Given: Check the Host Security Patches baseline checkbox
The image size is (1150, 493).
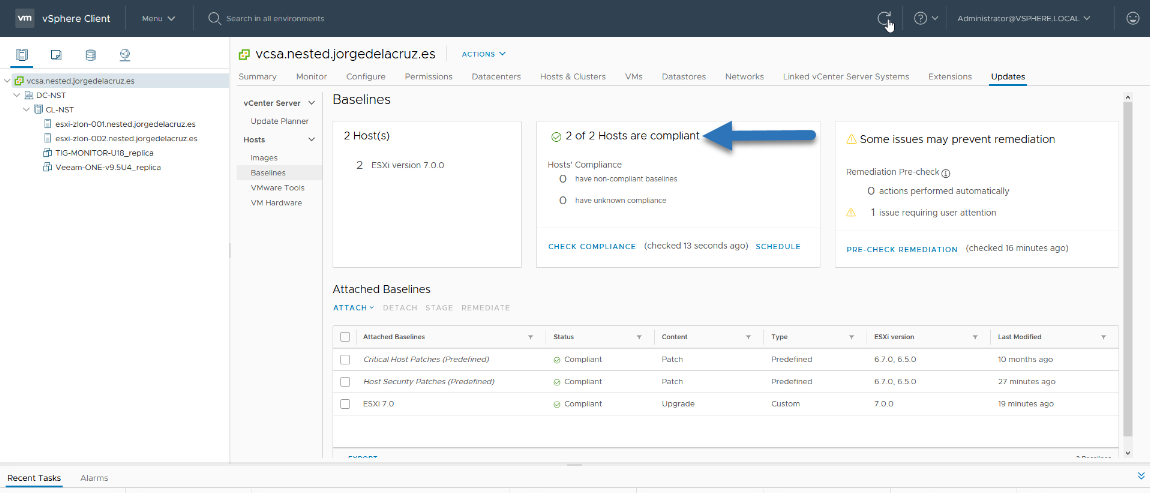Looking at the screenshot, I should (x=345, y=381).
